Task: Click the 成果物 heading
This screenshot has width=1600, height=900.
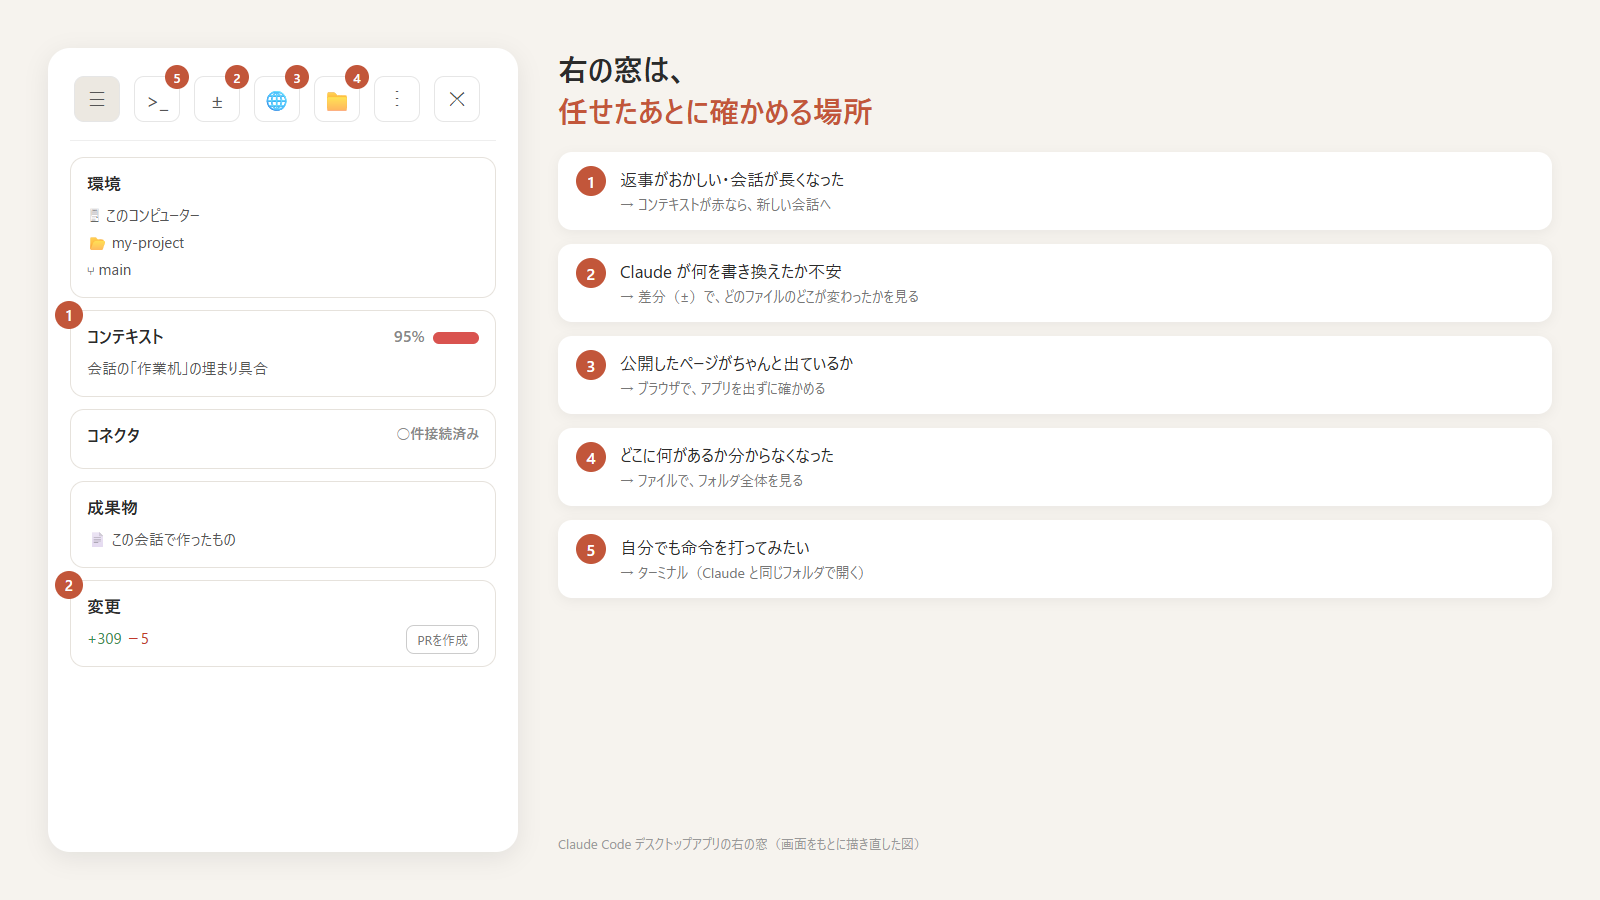Action: tap(112, 508)
